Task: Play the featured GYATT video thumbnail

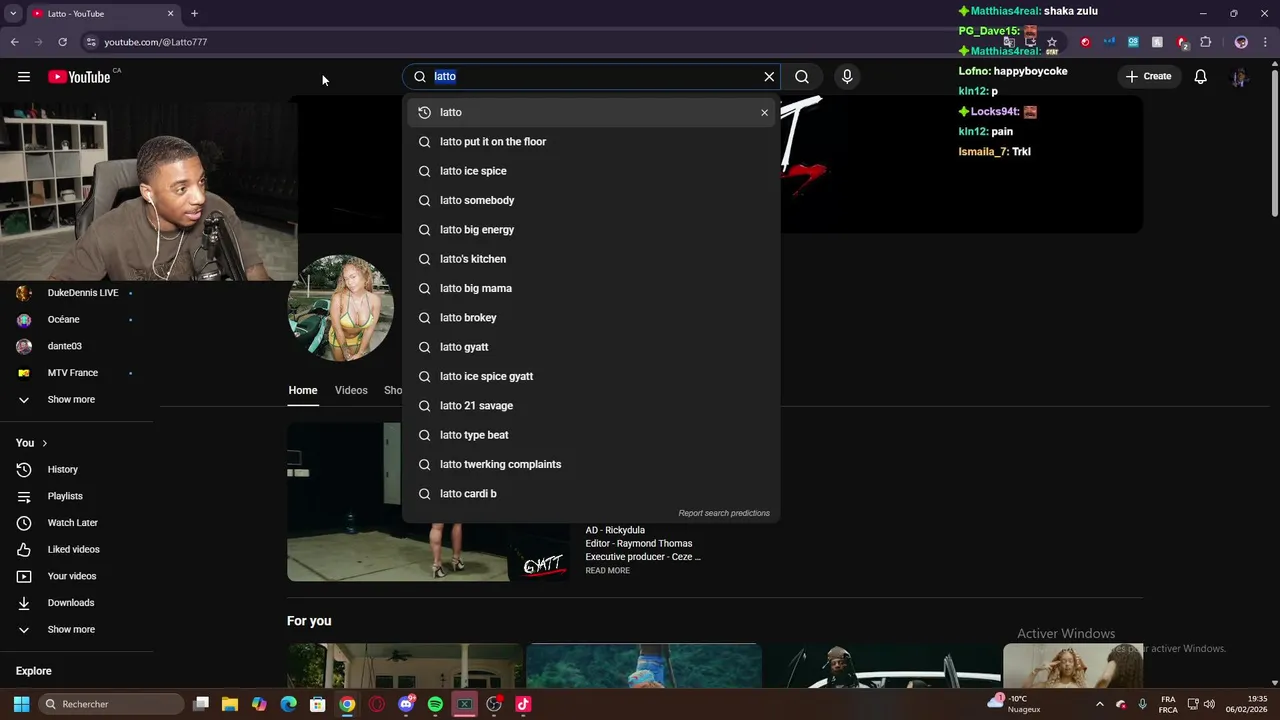Action: [428, 502]
